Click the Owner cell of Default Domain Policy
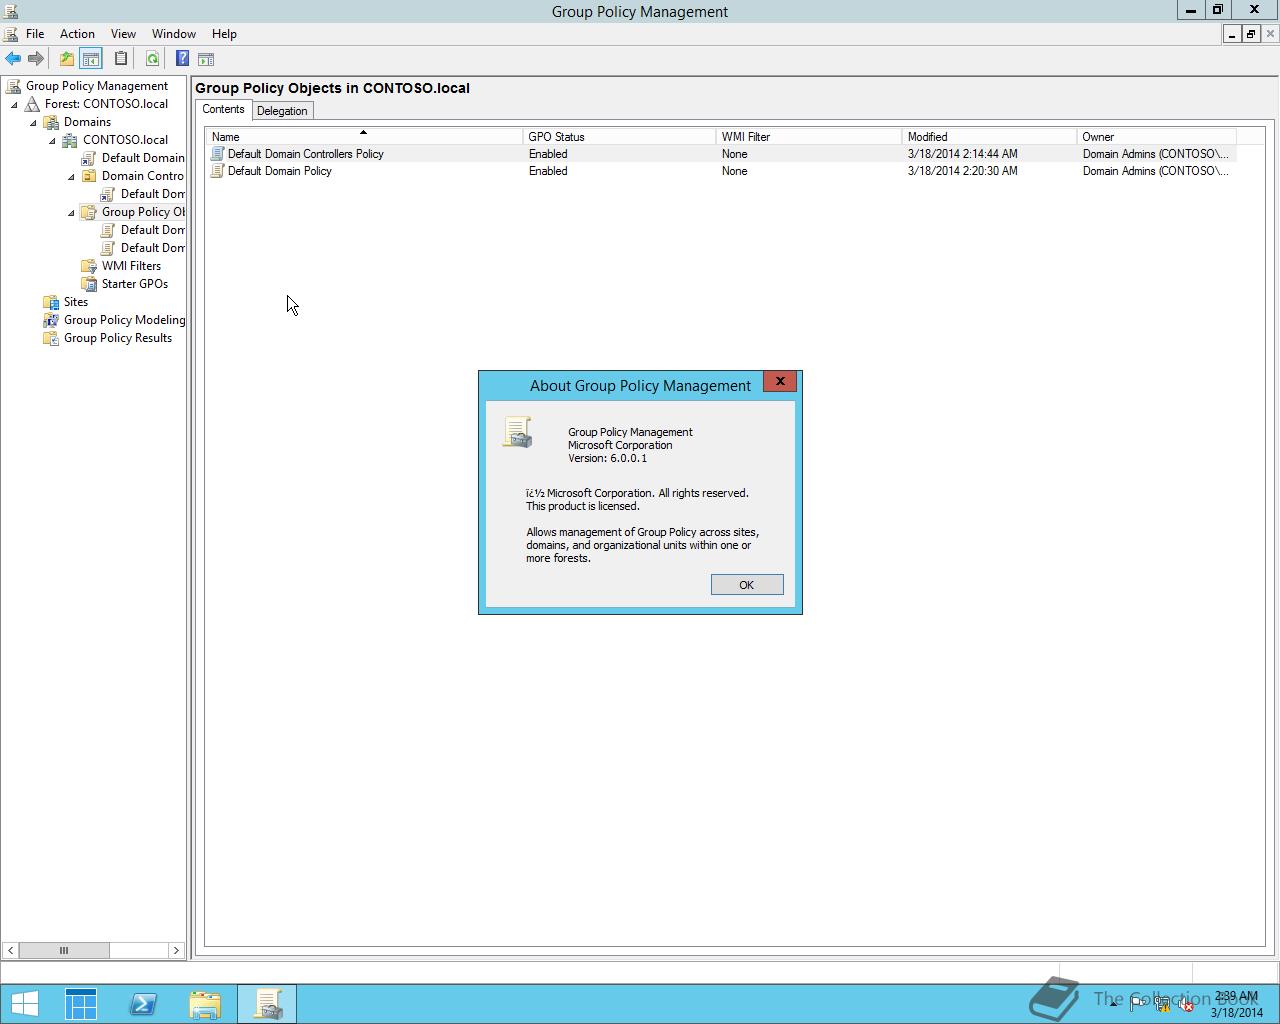Image resolution: width=1280 pixels, height=1024 pixels. tap(1155, 171)
